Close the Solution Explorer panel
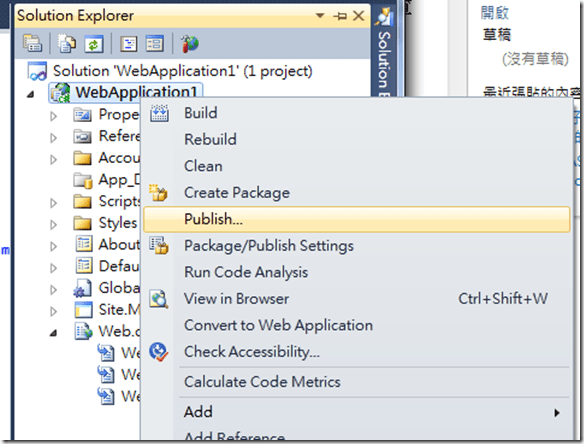Image resolution: width=584 pixels, height=444 pixels. (358, 16)
